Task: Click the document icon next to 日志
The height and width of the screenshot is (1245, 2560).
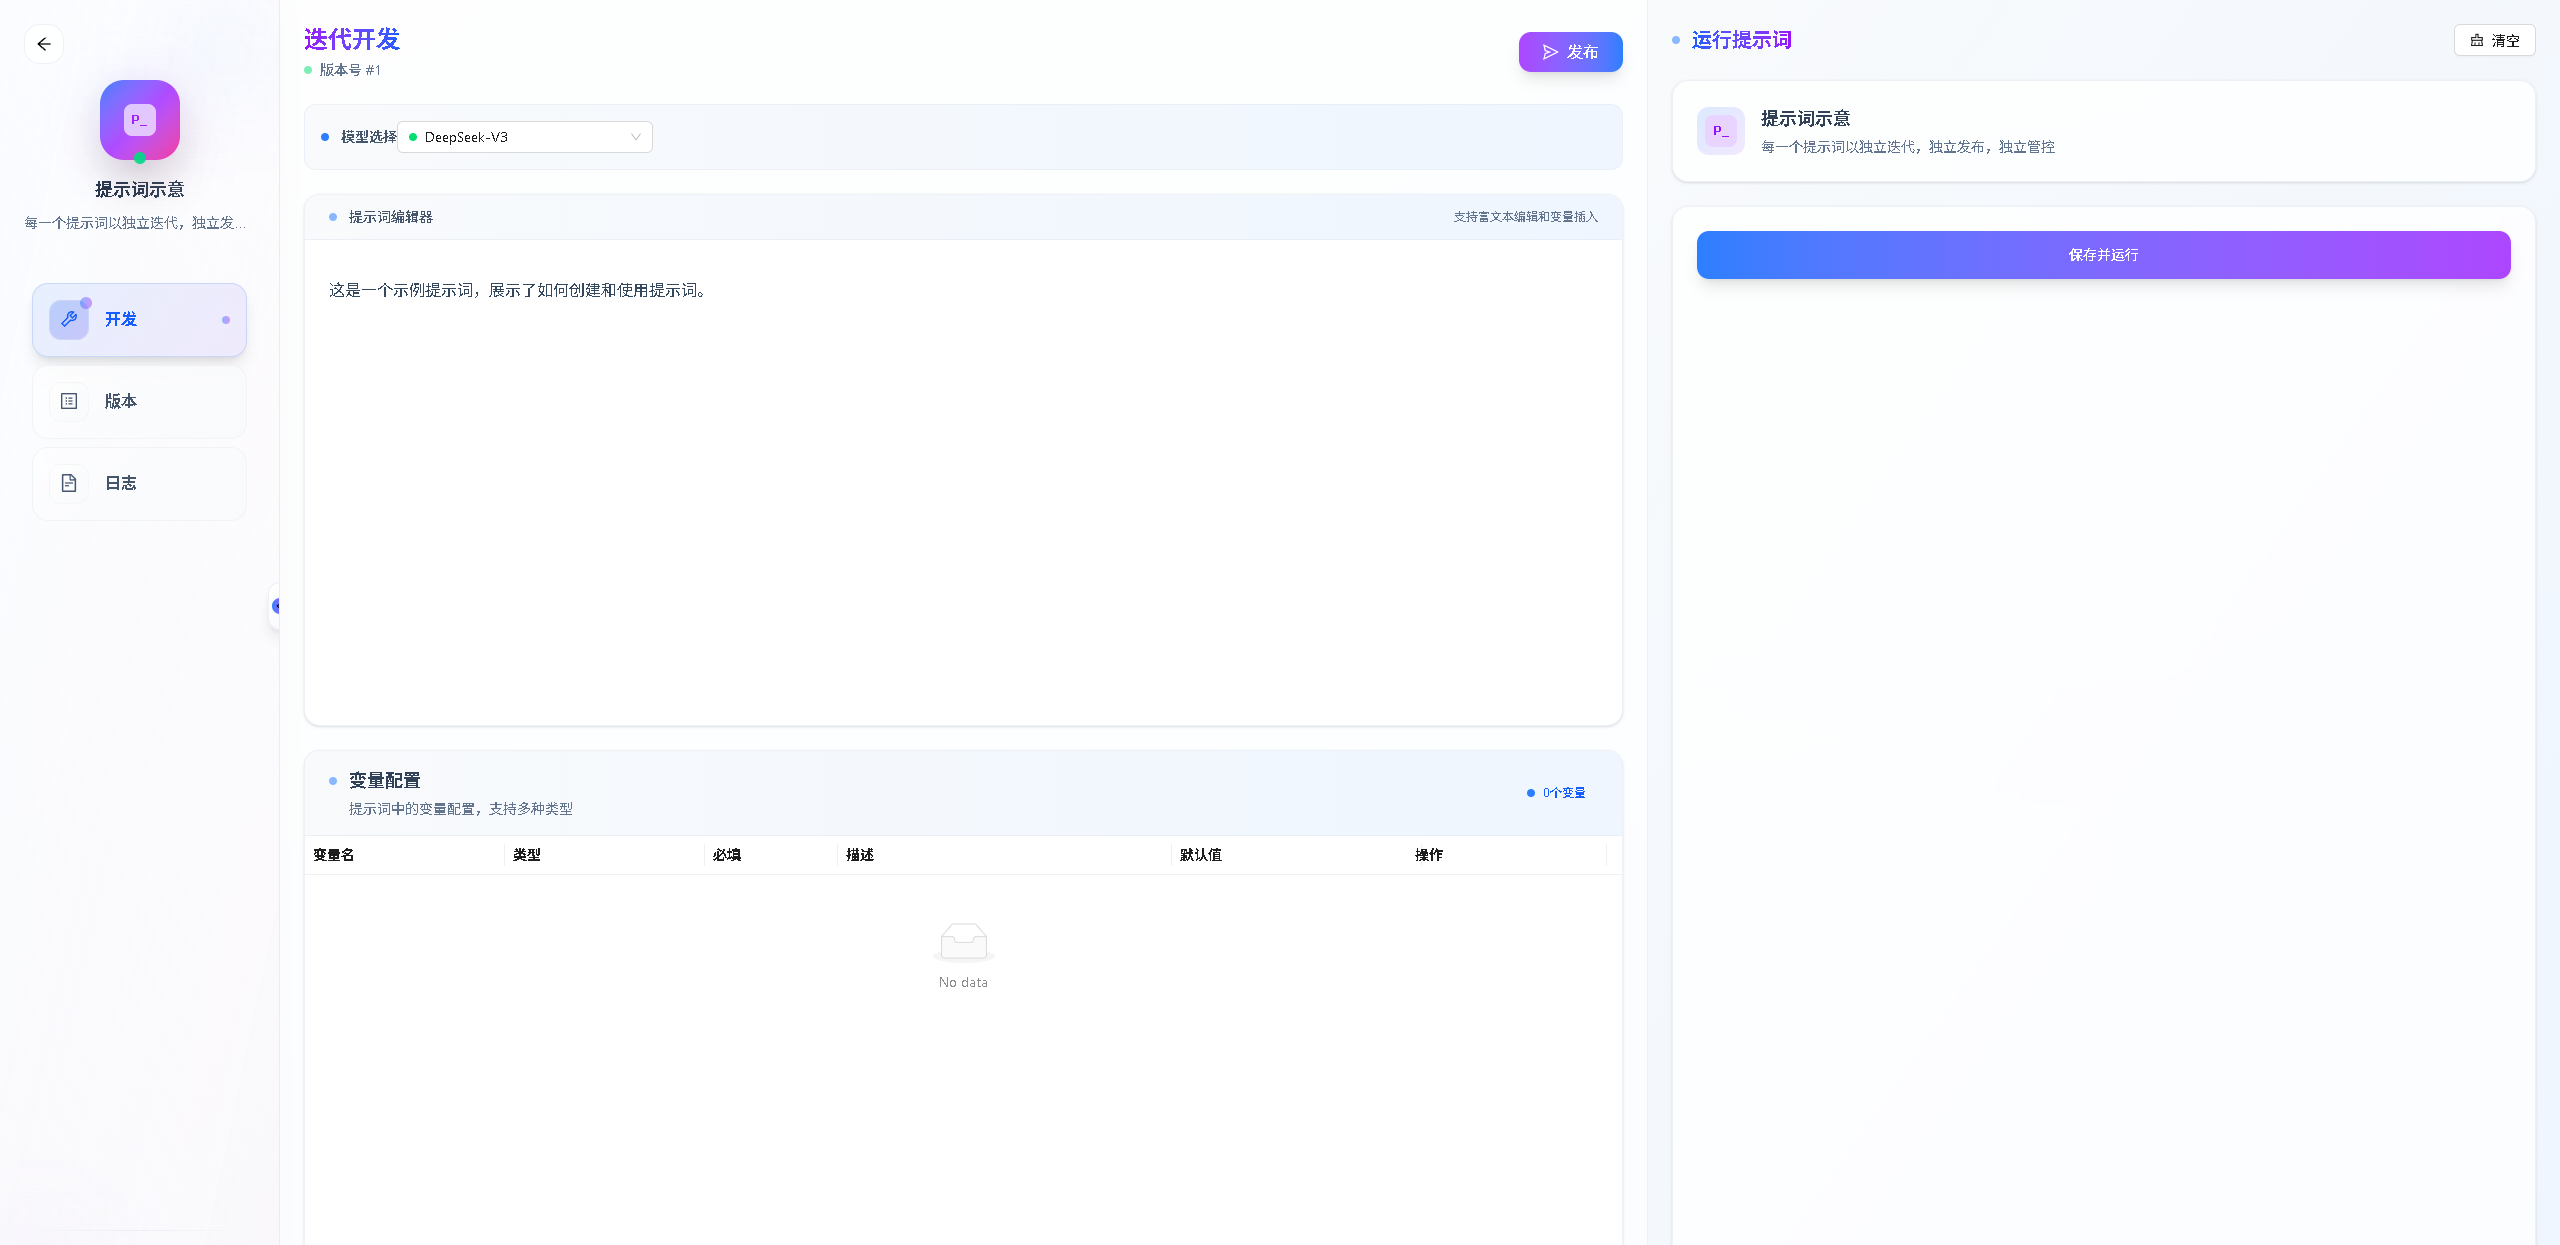Action: 68,483
